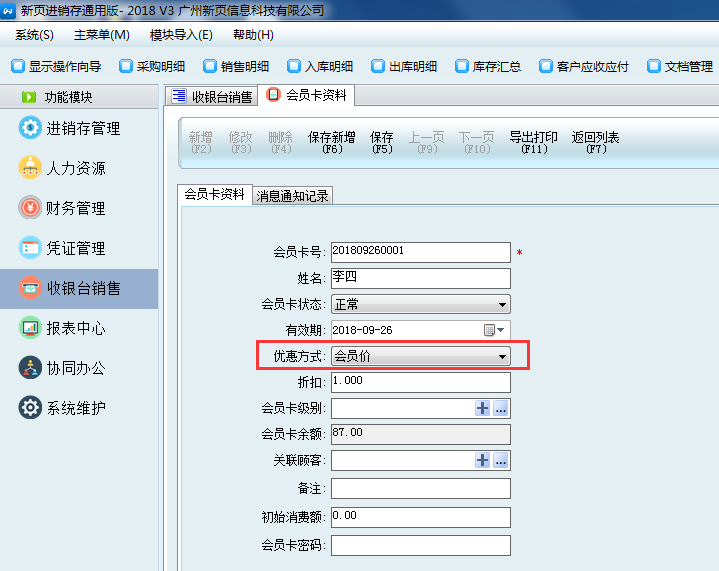Viewport: 719px width, 571px height.
Task: Open the 优惠方式 dropdown list
Action: 502,356
